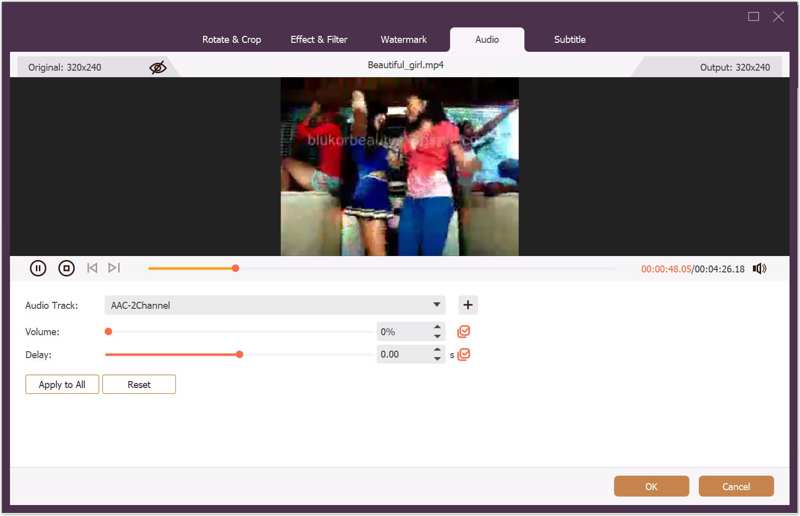Click the apply icon beside Delay
The image size is (800, 516).
tap(464, 354)
